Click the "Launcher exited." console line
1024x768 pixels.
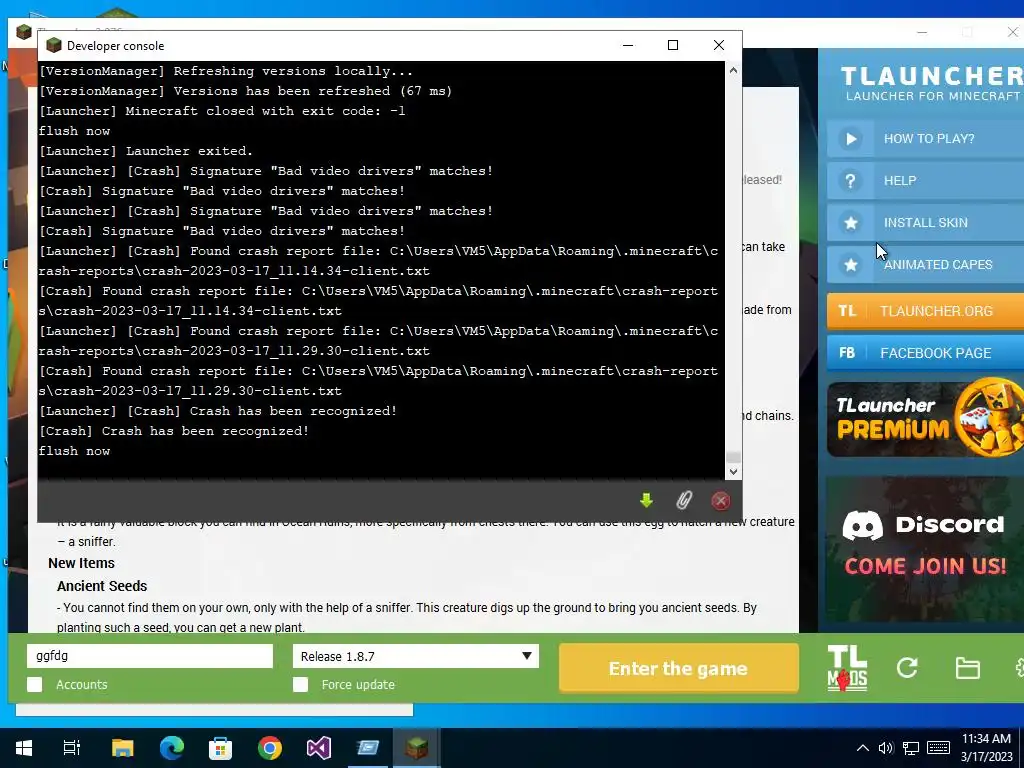coord(146,151)
